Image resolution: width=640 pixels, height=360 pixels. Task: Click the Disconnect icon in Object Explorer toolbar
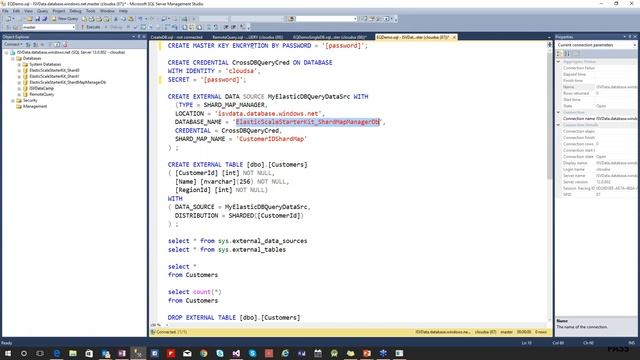35,44
